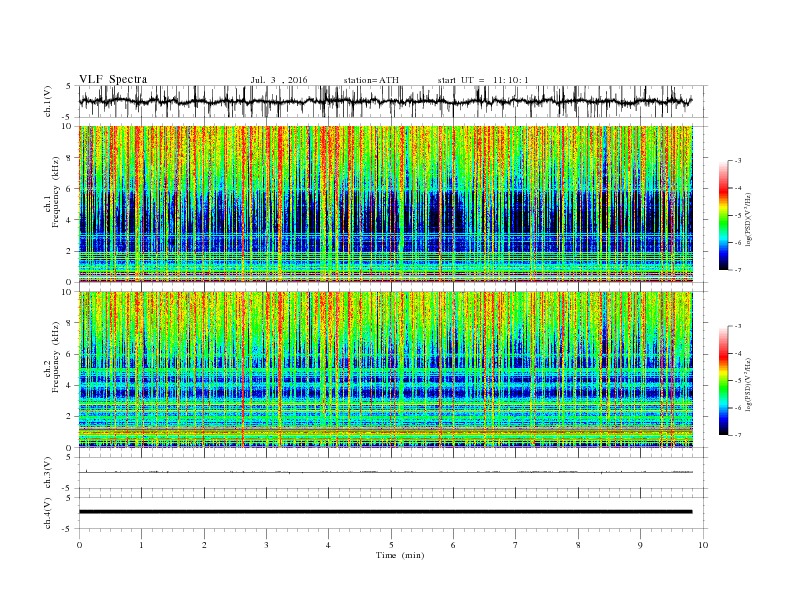Click the thick black ch.4 signal trace
792x612 pixels.
click(385, 512)
